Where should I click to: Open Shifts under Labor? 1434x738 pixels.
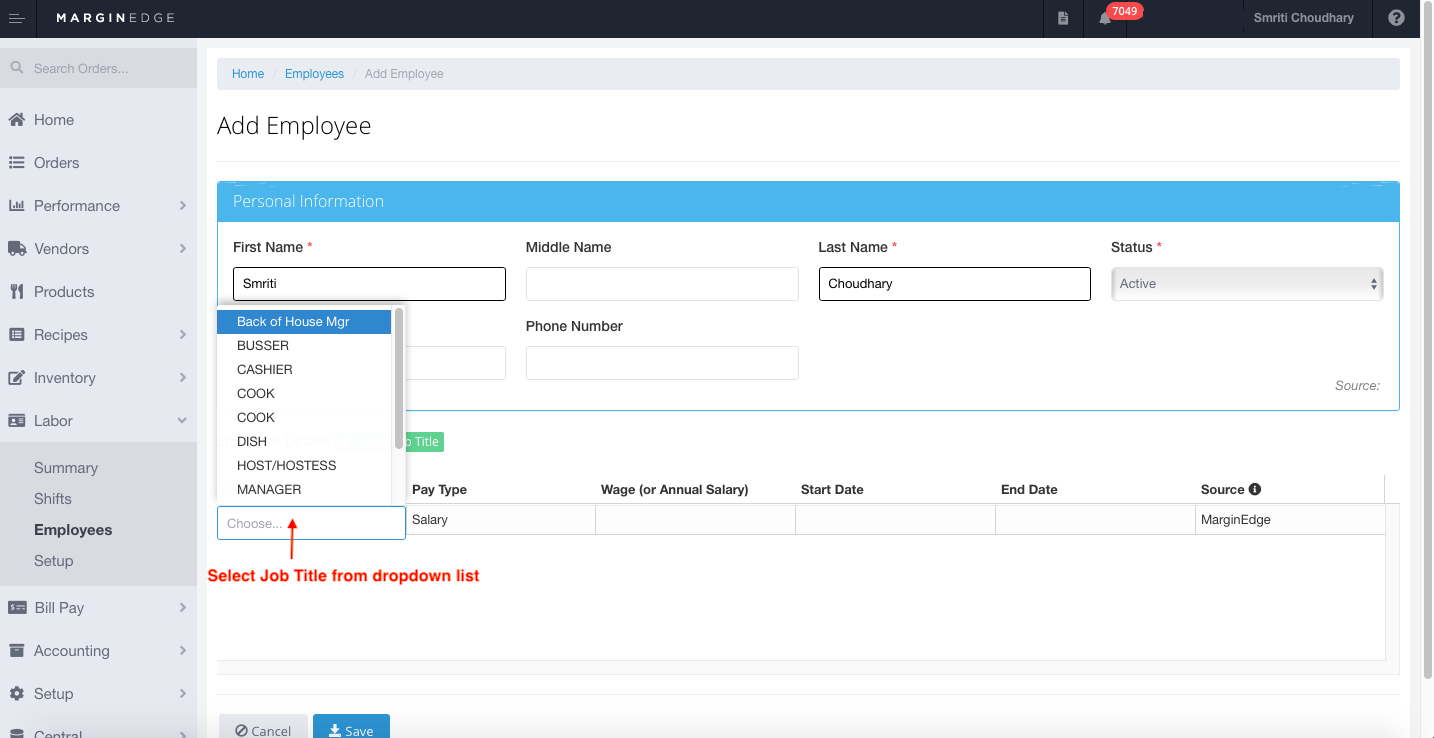pyautogui.click(x=53, y=499)
